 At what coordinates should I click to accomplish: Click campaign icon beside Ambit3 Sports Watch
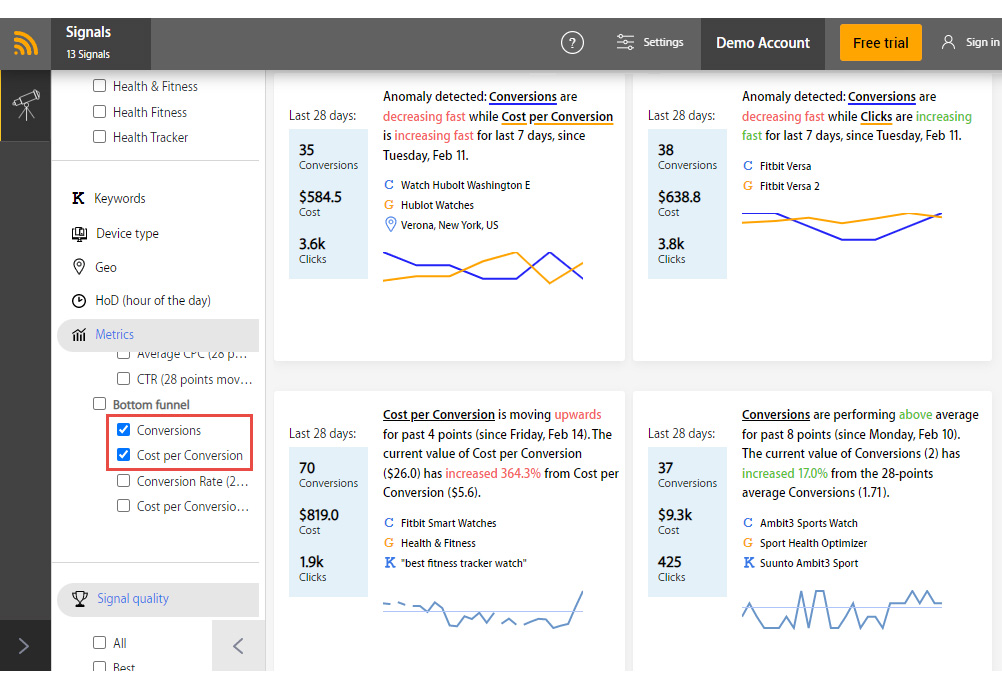click(748, 523)
